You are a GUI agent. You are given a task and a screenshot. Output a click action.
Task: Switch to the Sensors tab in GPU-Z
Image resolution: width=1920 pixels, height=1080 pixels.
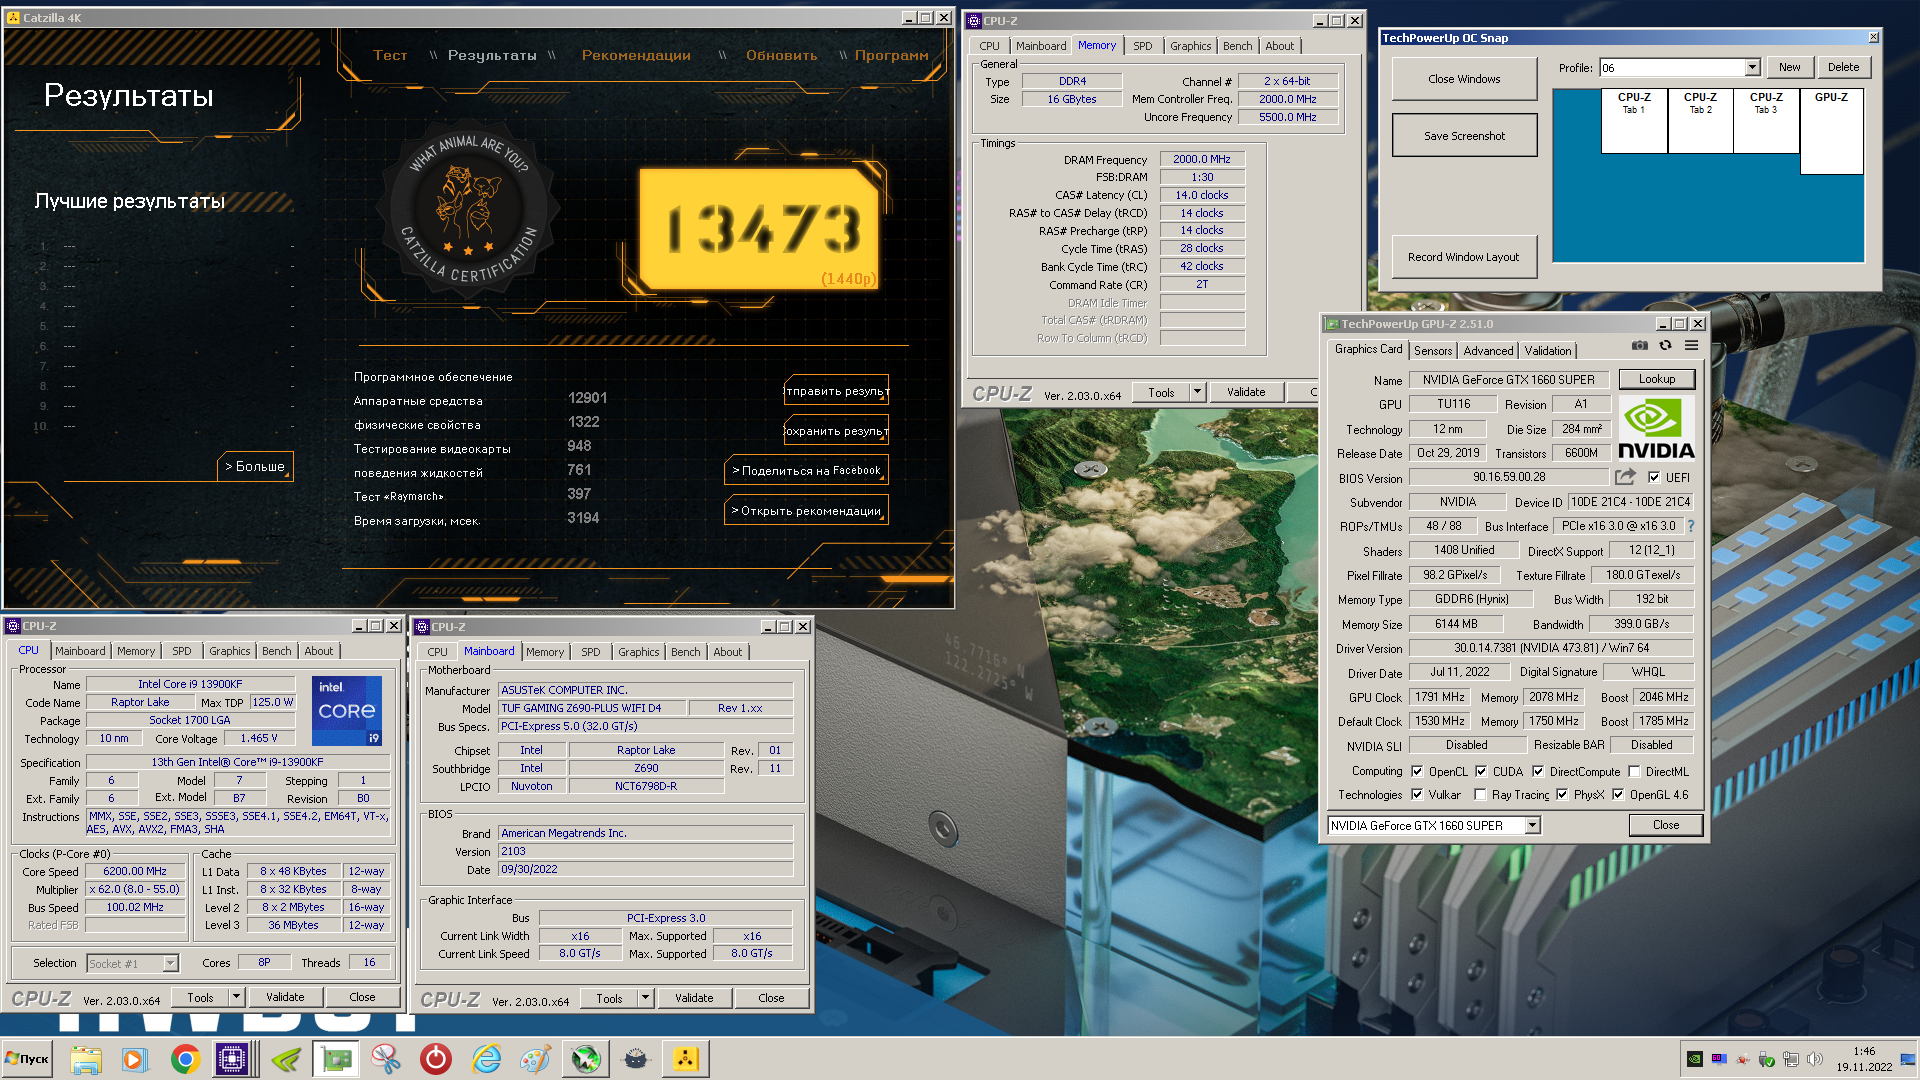(1433, 351)
